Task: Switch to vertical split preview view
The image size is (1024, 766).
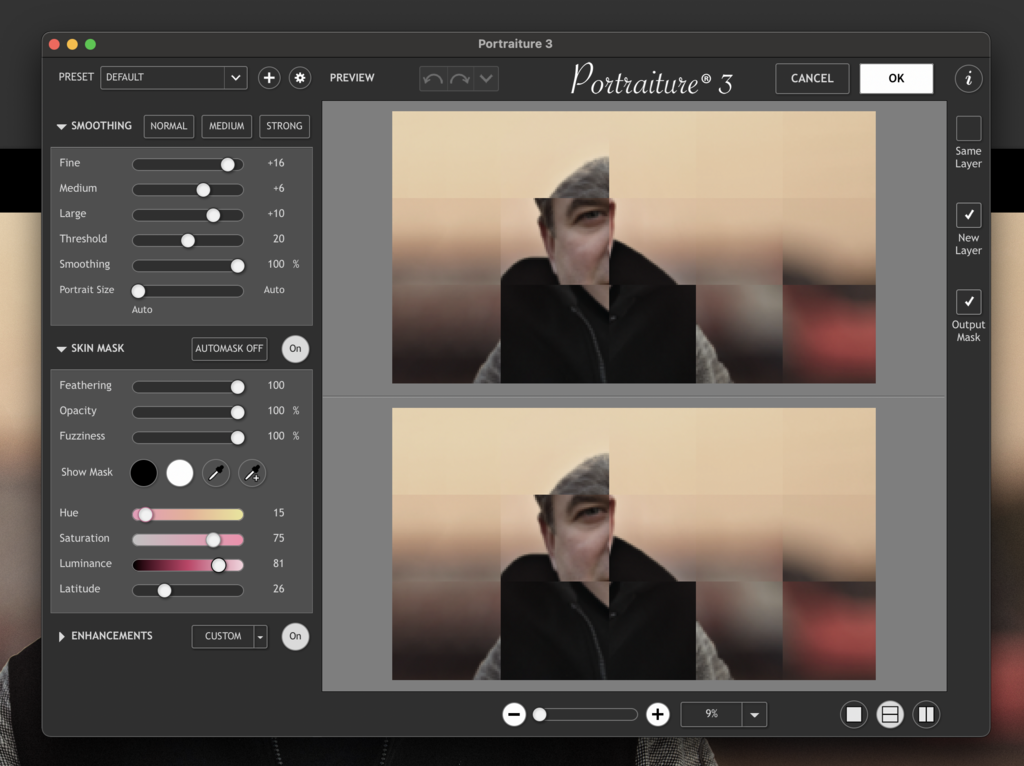Action: click(926, 714)
